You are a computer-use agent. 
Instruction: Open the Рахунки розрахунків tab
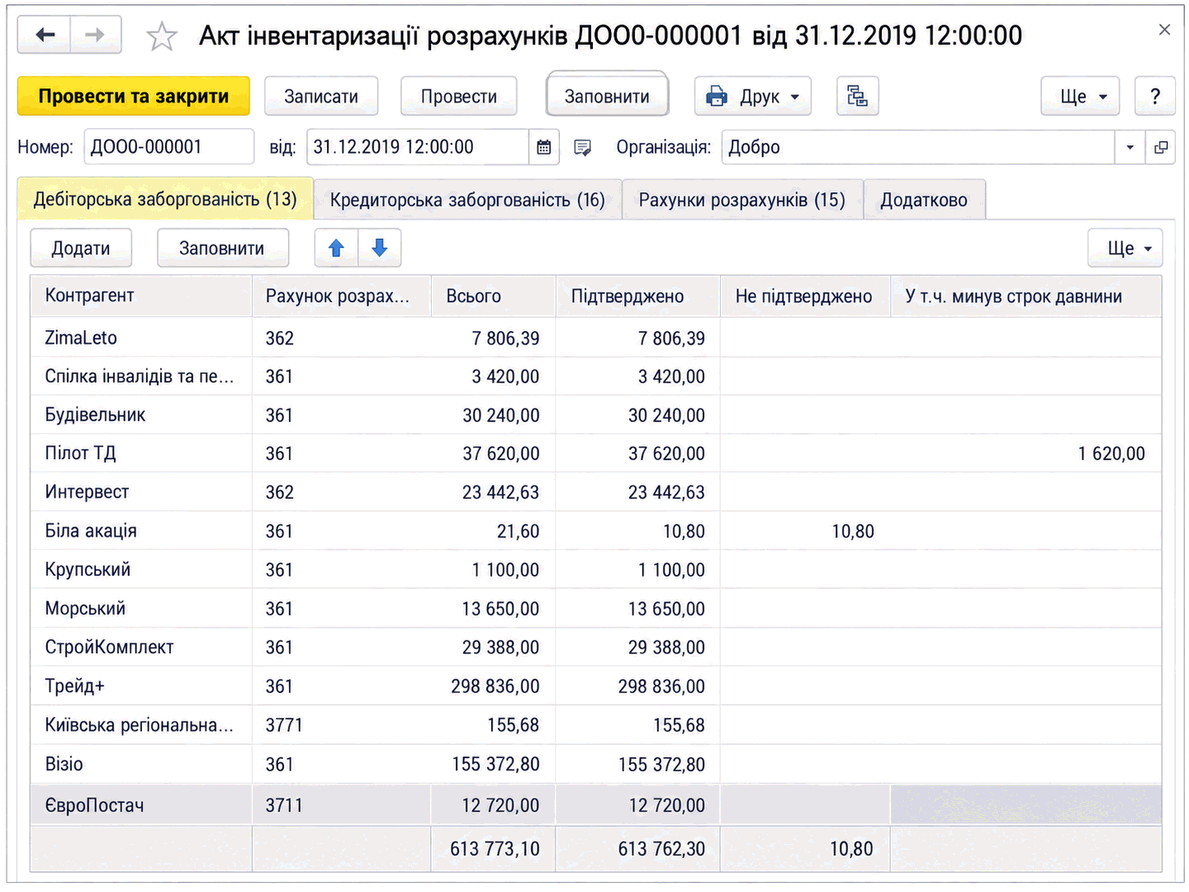(742, 200)
